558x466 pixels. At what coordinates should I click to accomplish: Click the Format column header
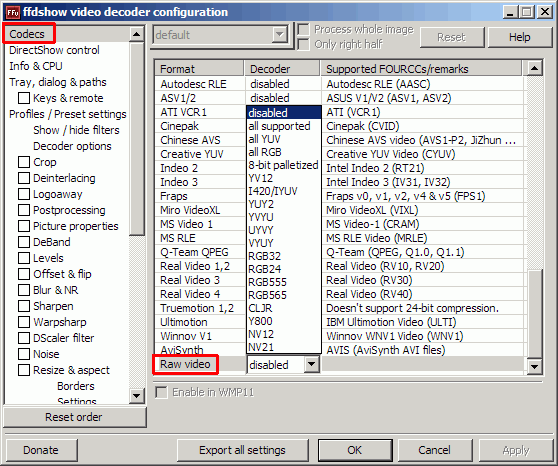[200, 68]
